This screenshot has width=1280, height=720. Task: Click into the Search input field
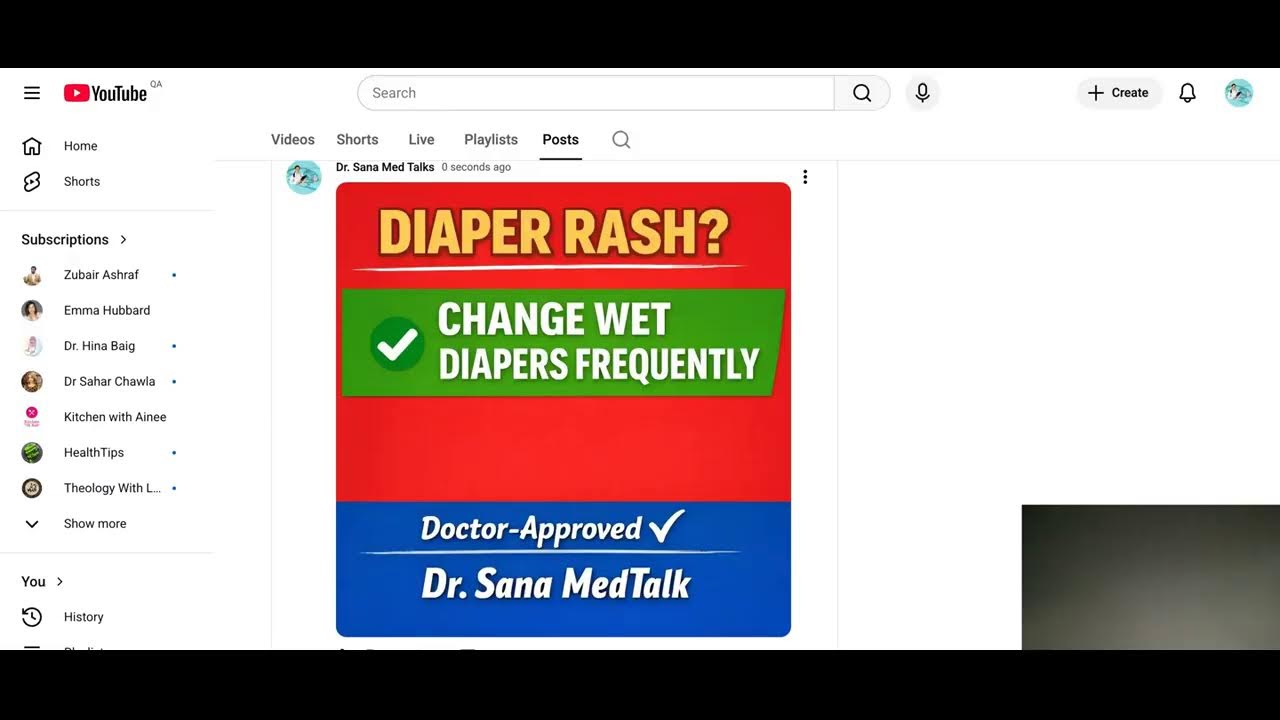coord(596,93)
